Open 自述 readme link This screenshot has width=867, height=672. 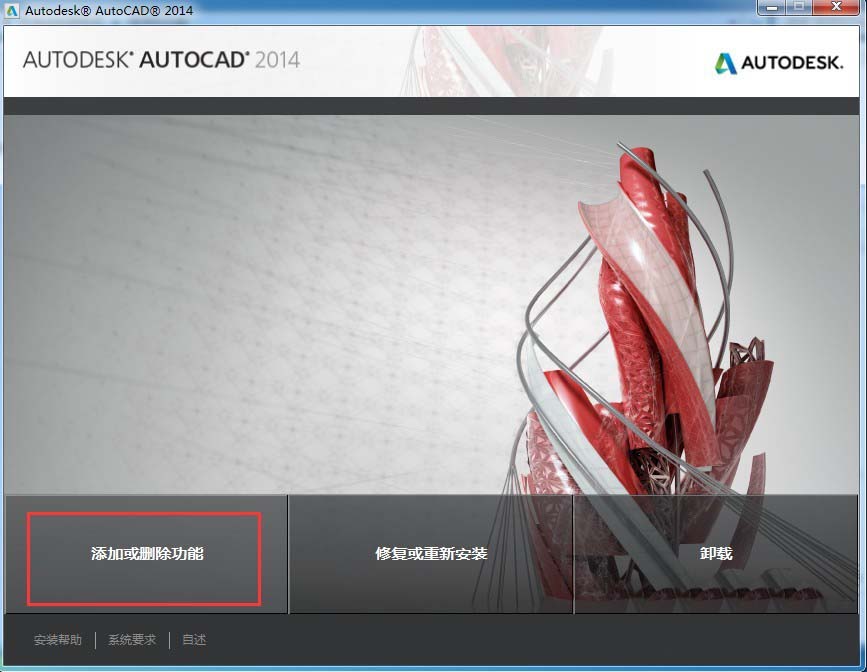194,640
